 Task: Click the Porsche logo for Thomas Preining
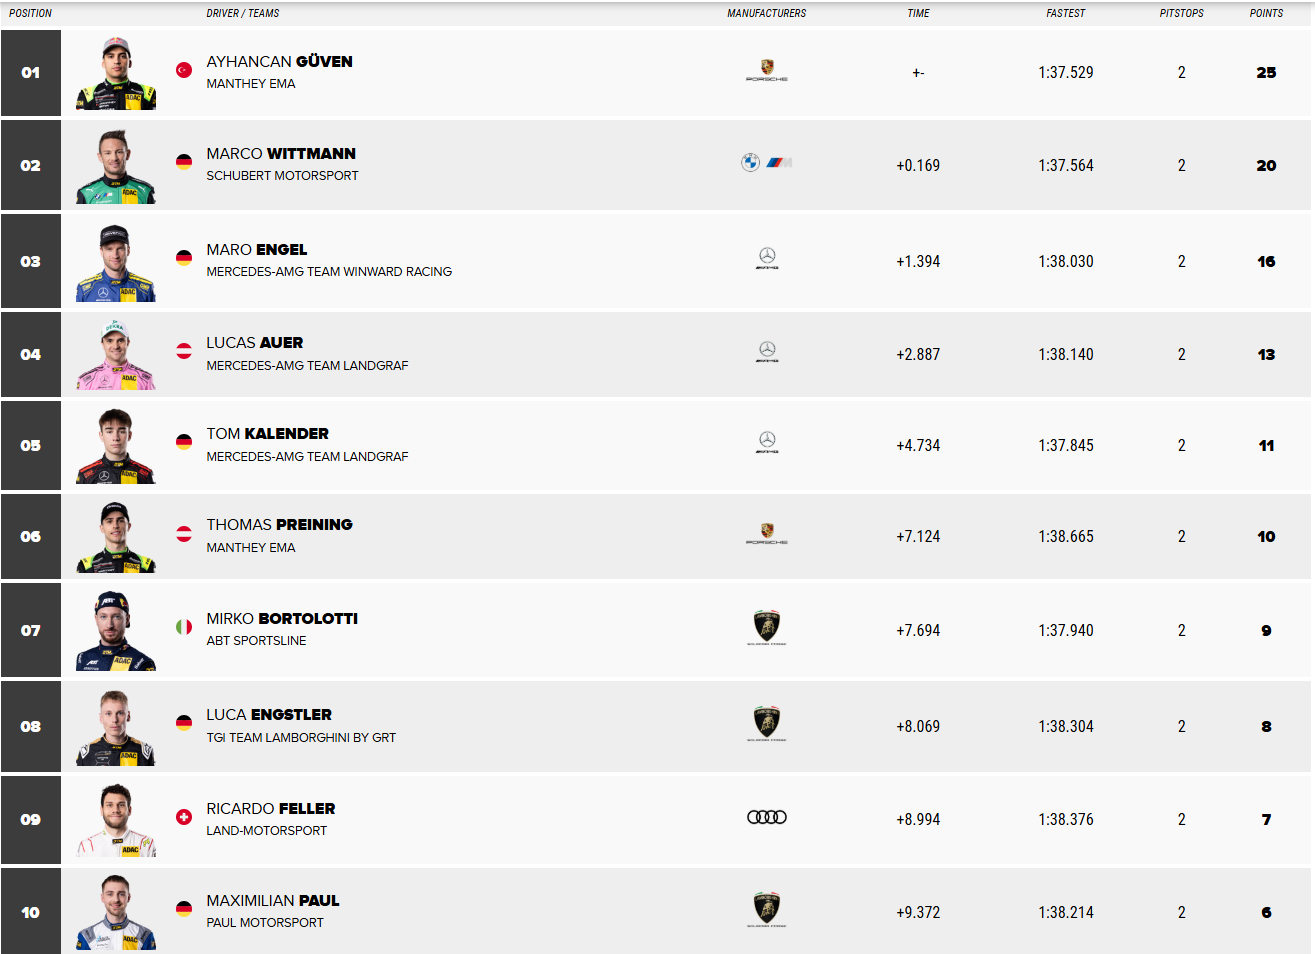click(767, 533)
